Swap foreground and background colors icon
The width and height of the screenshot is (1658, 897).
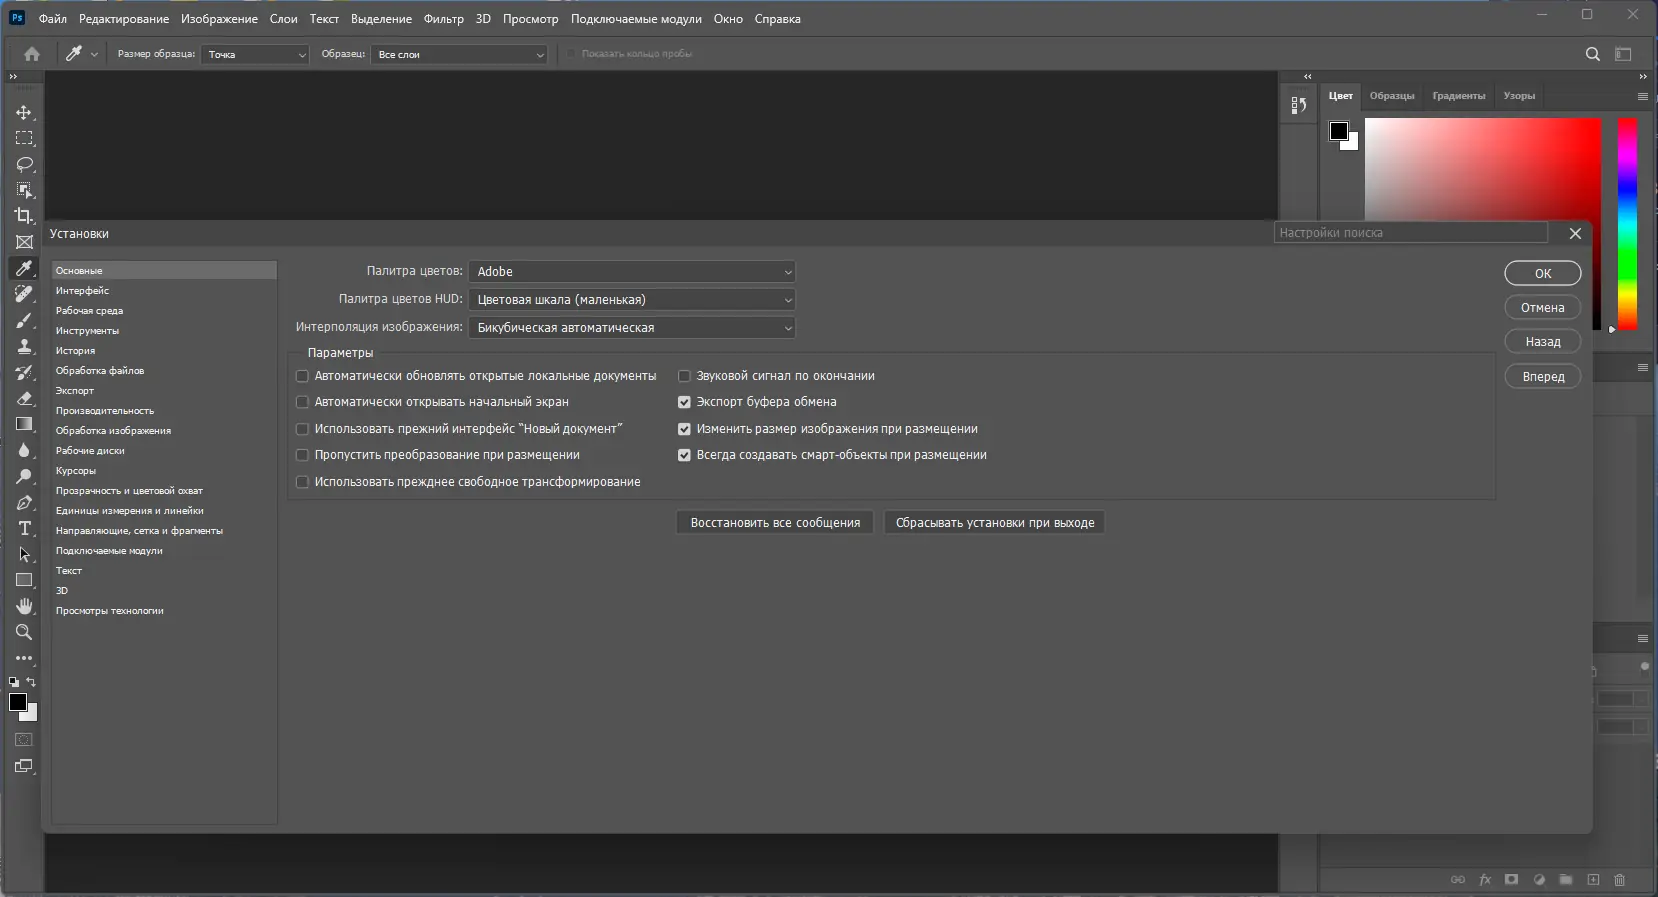[31, 682]
